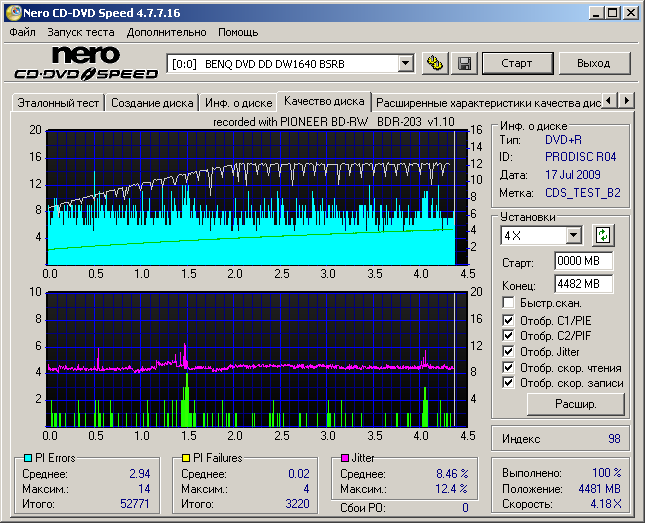Click the cyan PI Errors color swatch

click(x=27, y=458)
